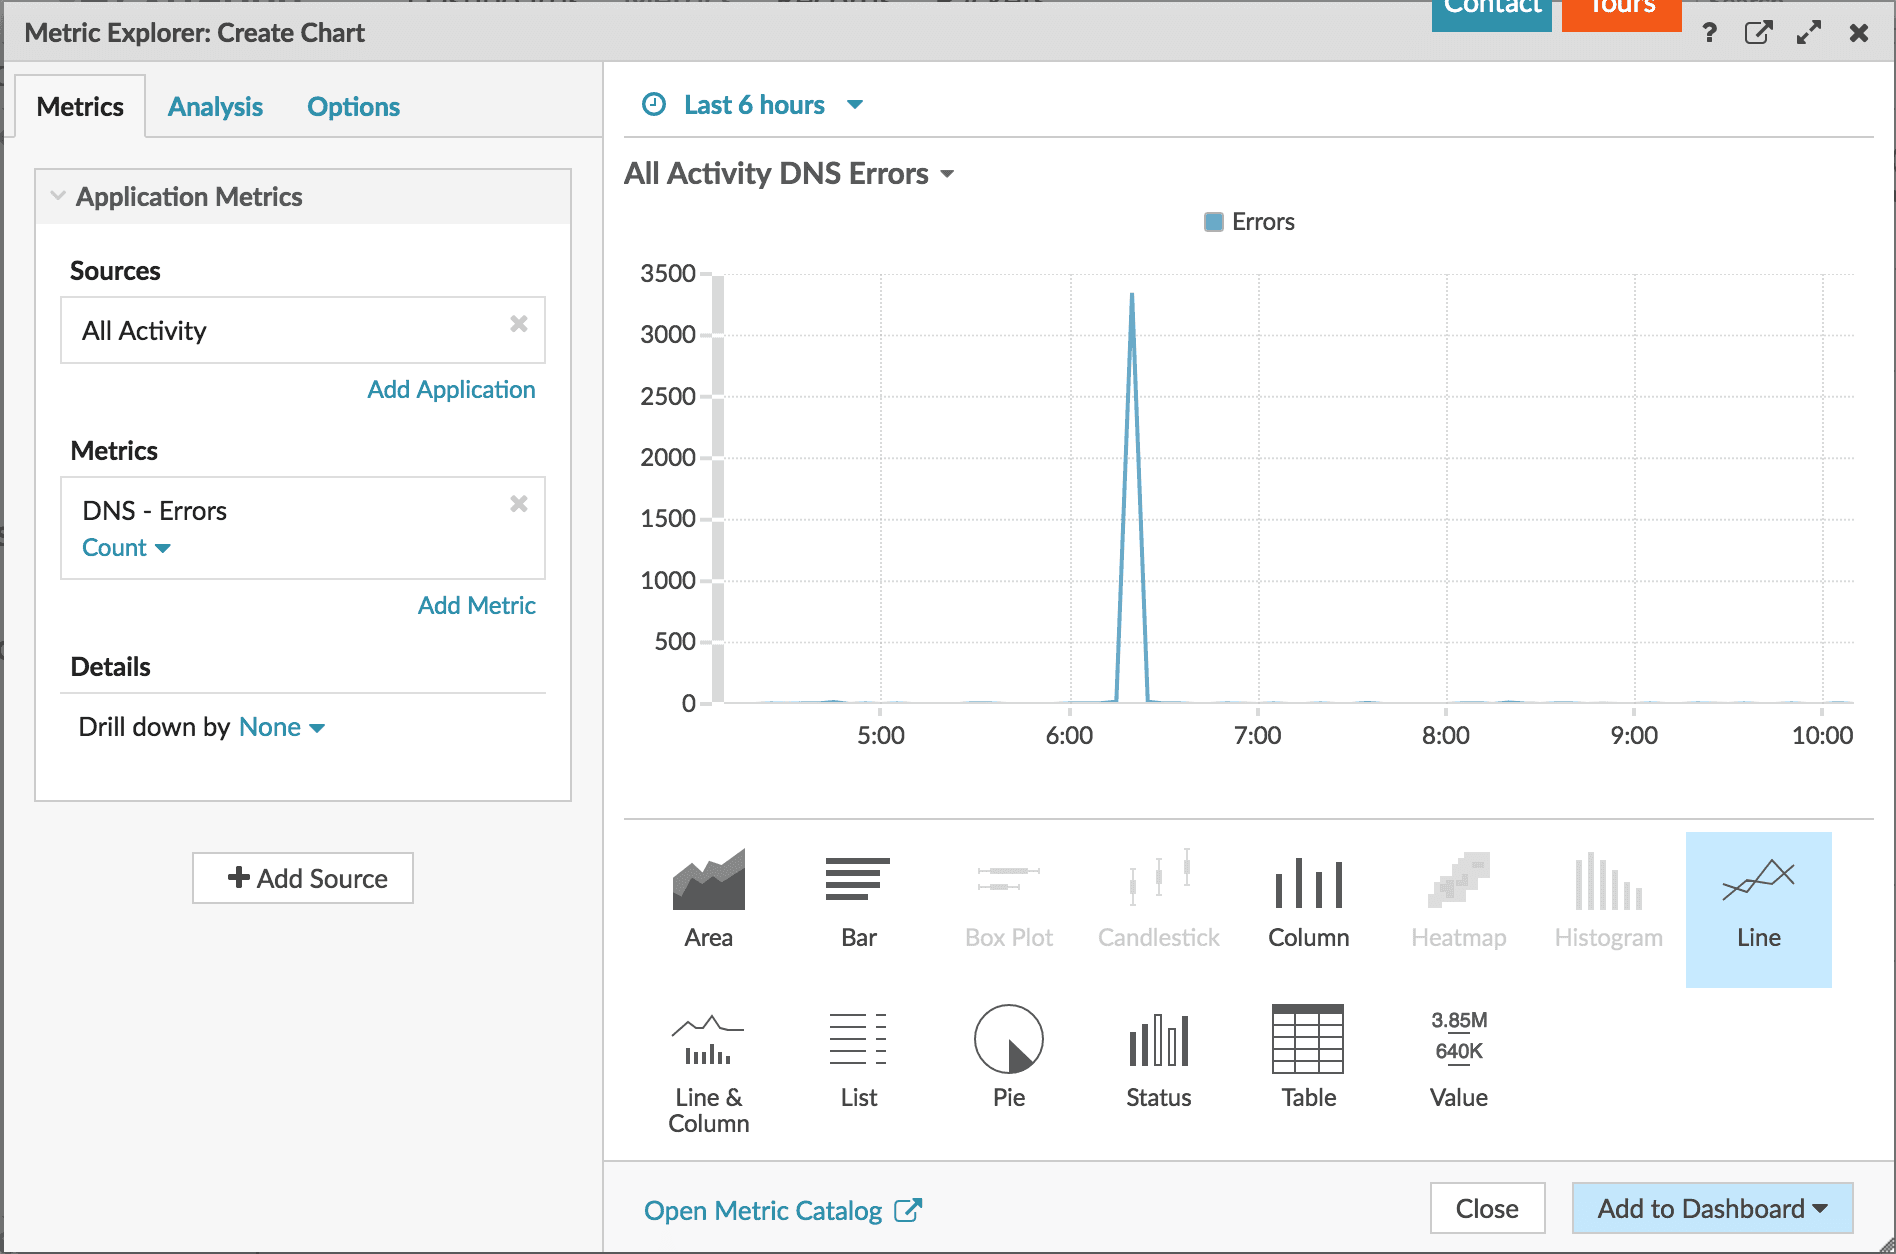Open the Add to Dashboard dropdown
1896x1254 pixels.
coord(1712,1208)
